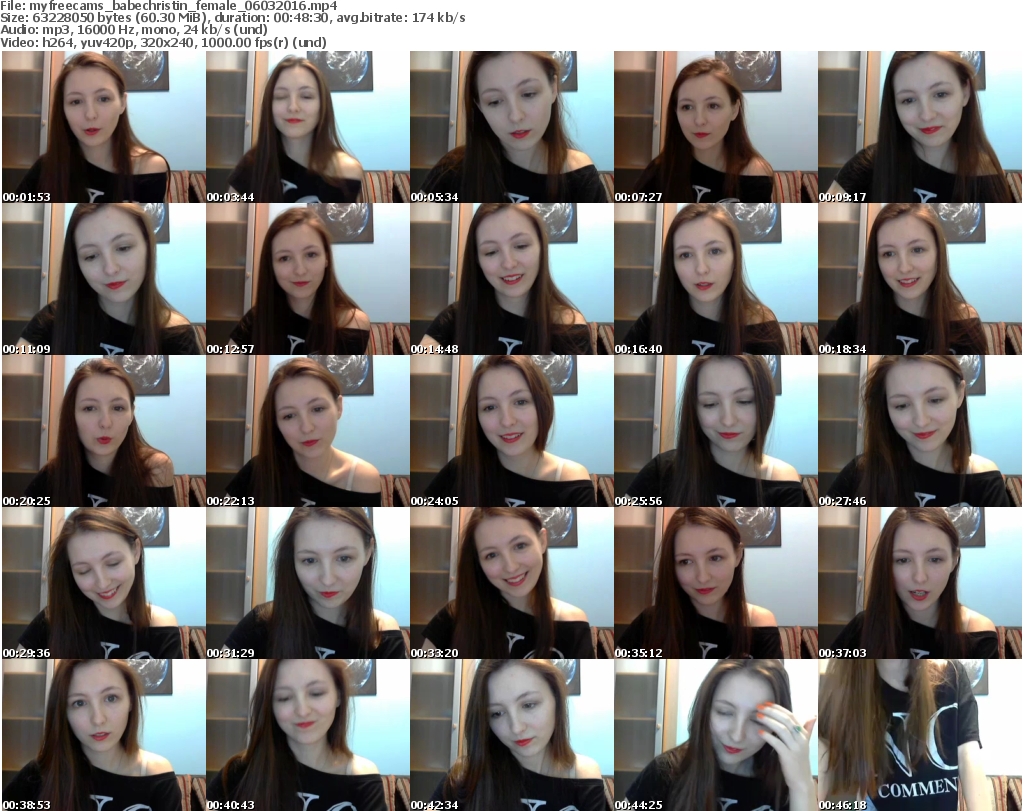1024x811 pixels.
Task: Open the frame at 00:14:48
Action: point(511,279)
